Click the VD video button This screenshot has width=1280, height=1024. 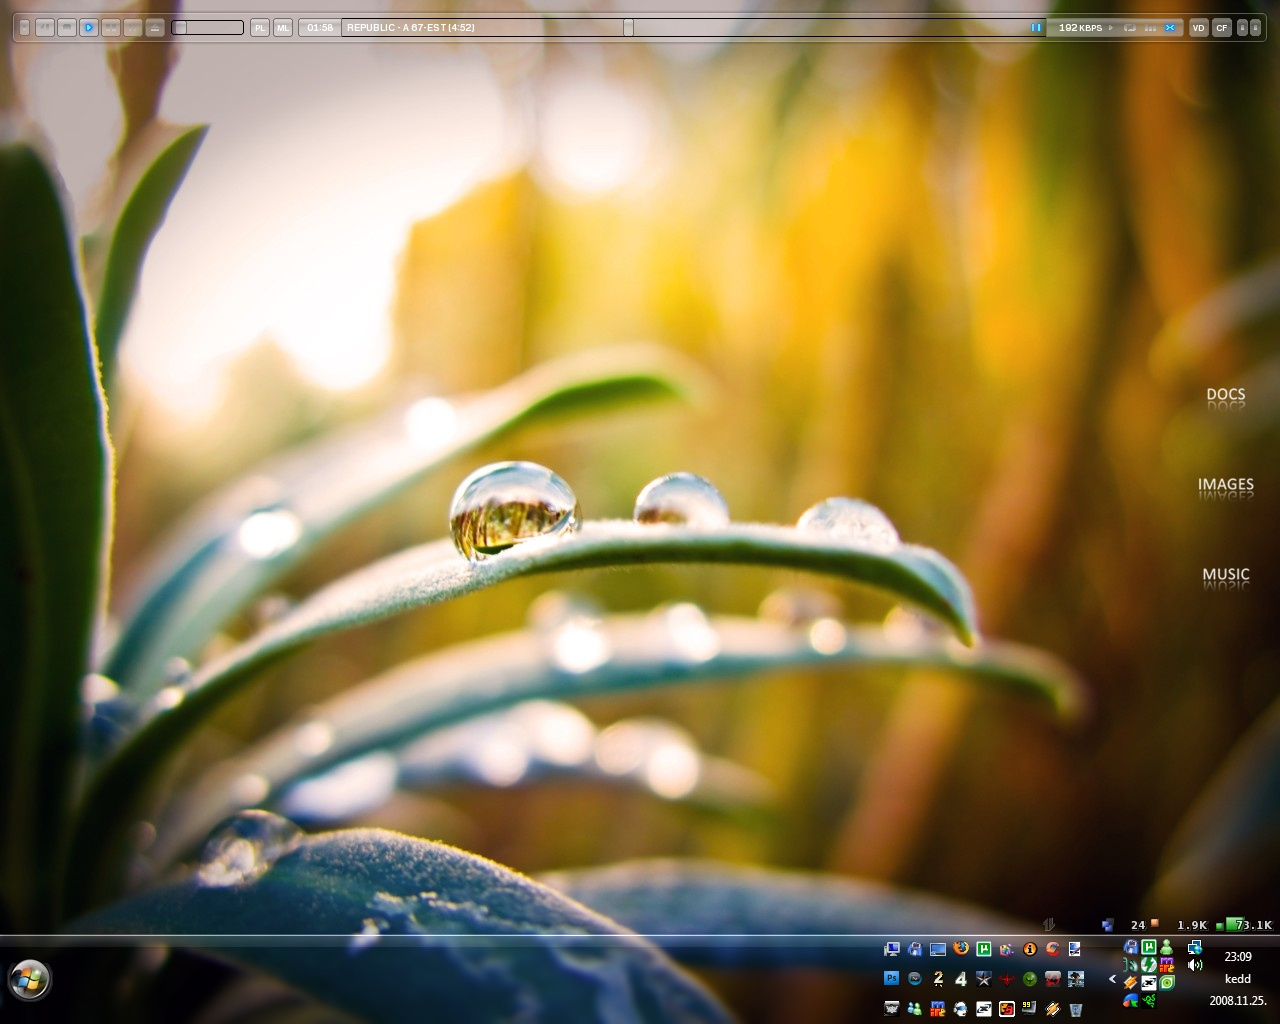point(1199,27)
